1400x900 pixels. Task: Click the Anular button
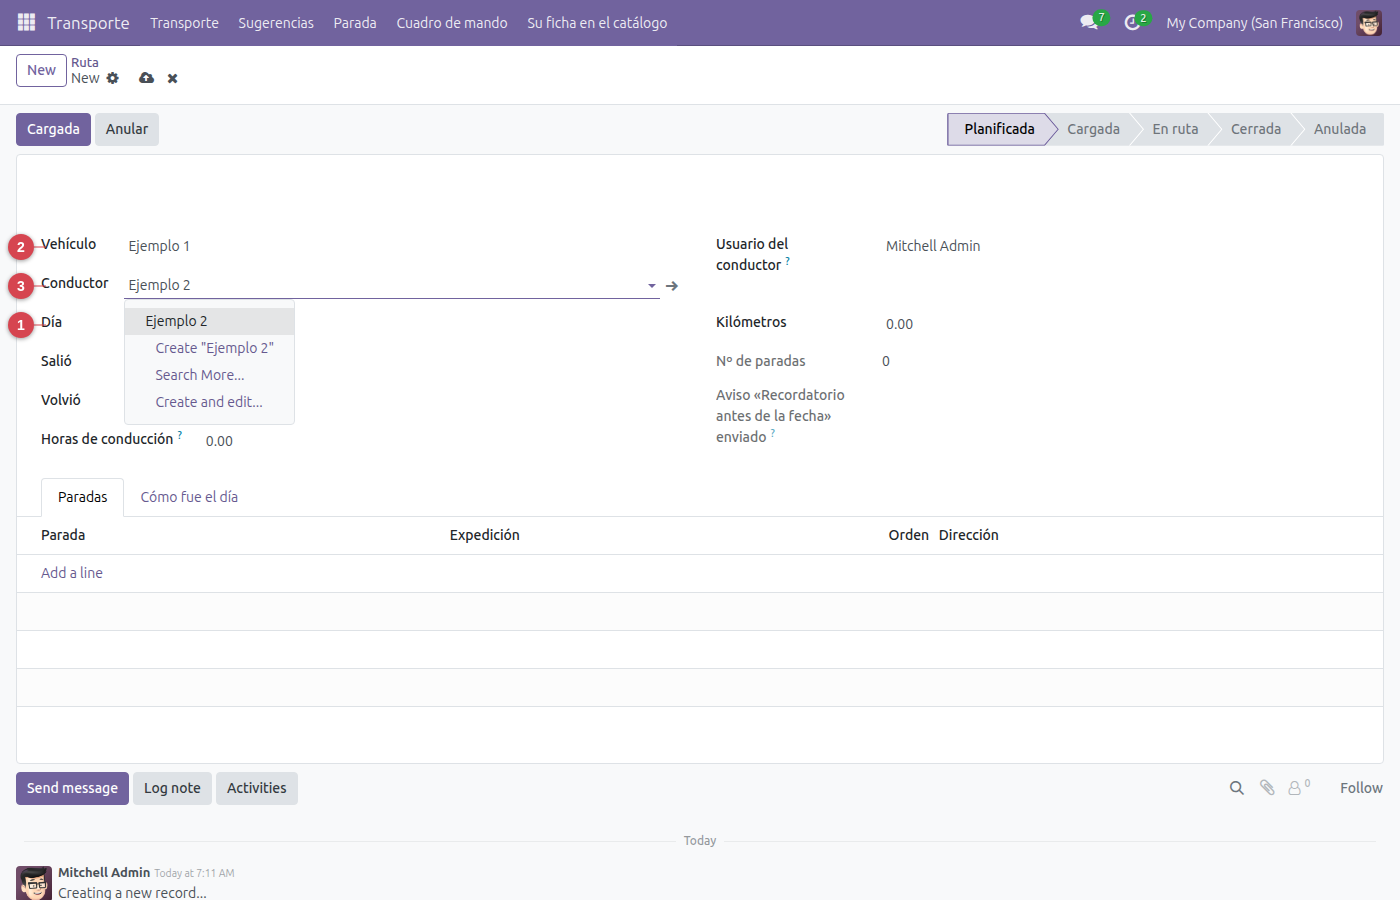127,129
